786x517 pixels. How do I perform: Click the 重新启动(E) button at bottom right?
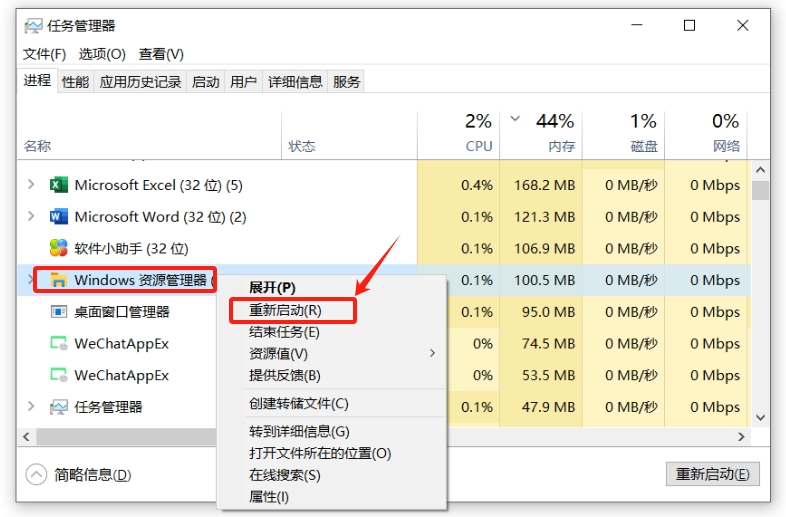click(x=712, y=474)
